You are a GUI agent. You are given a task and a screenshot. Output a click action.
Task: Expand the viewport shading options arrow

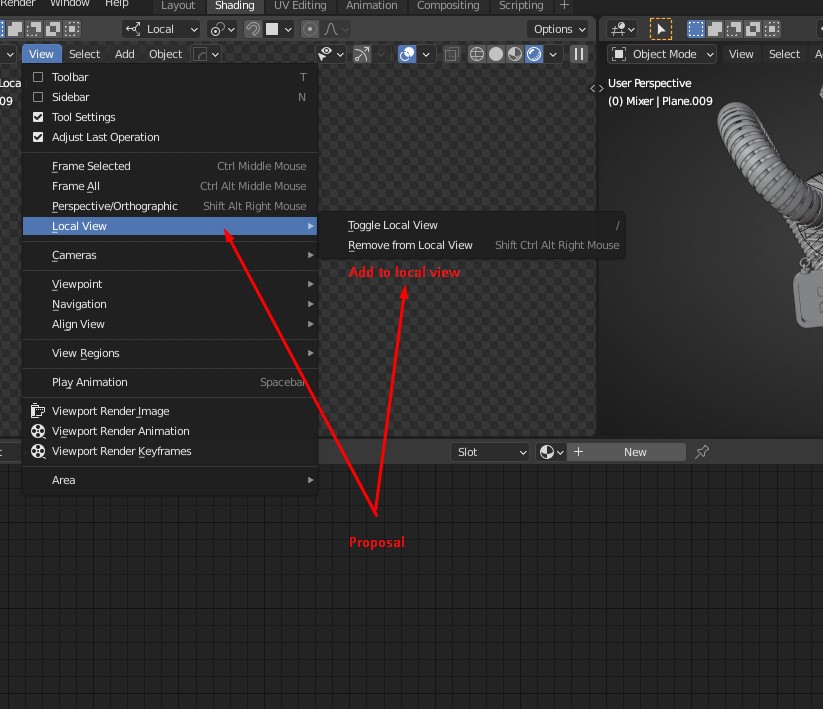pos(553,54)
